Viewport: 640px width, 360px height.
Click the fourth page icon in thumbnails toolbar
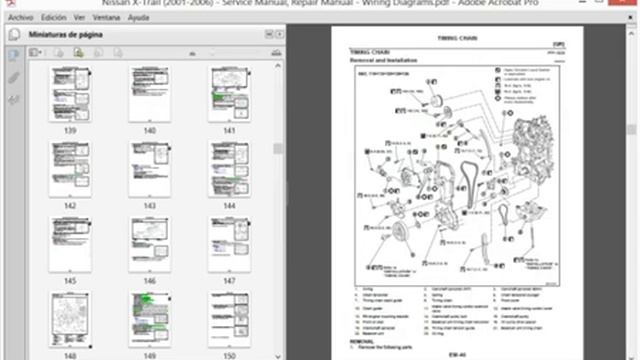118,53
